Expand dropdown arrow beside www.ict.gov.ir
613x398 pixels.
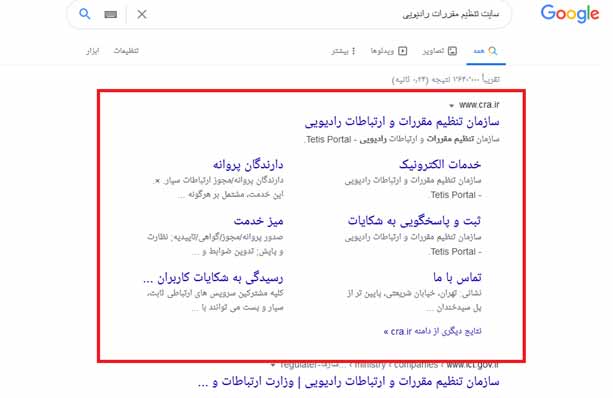point(273,366)
